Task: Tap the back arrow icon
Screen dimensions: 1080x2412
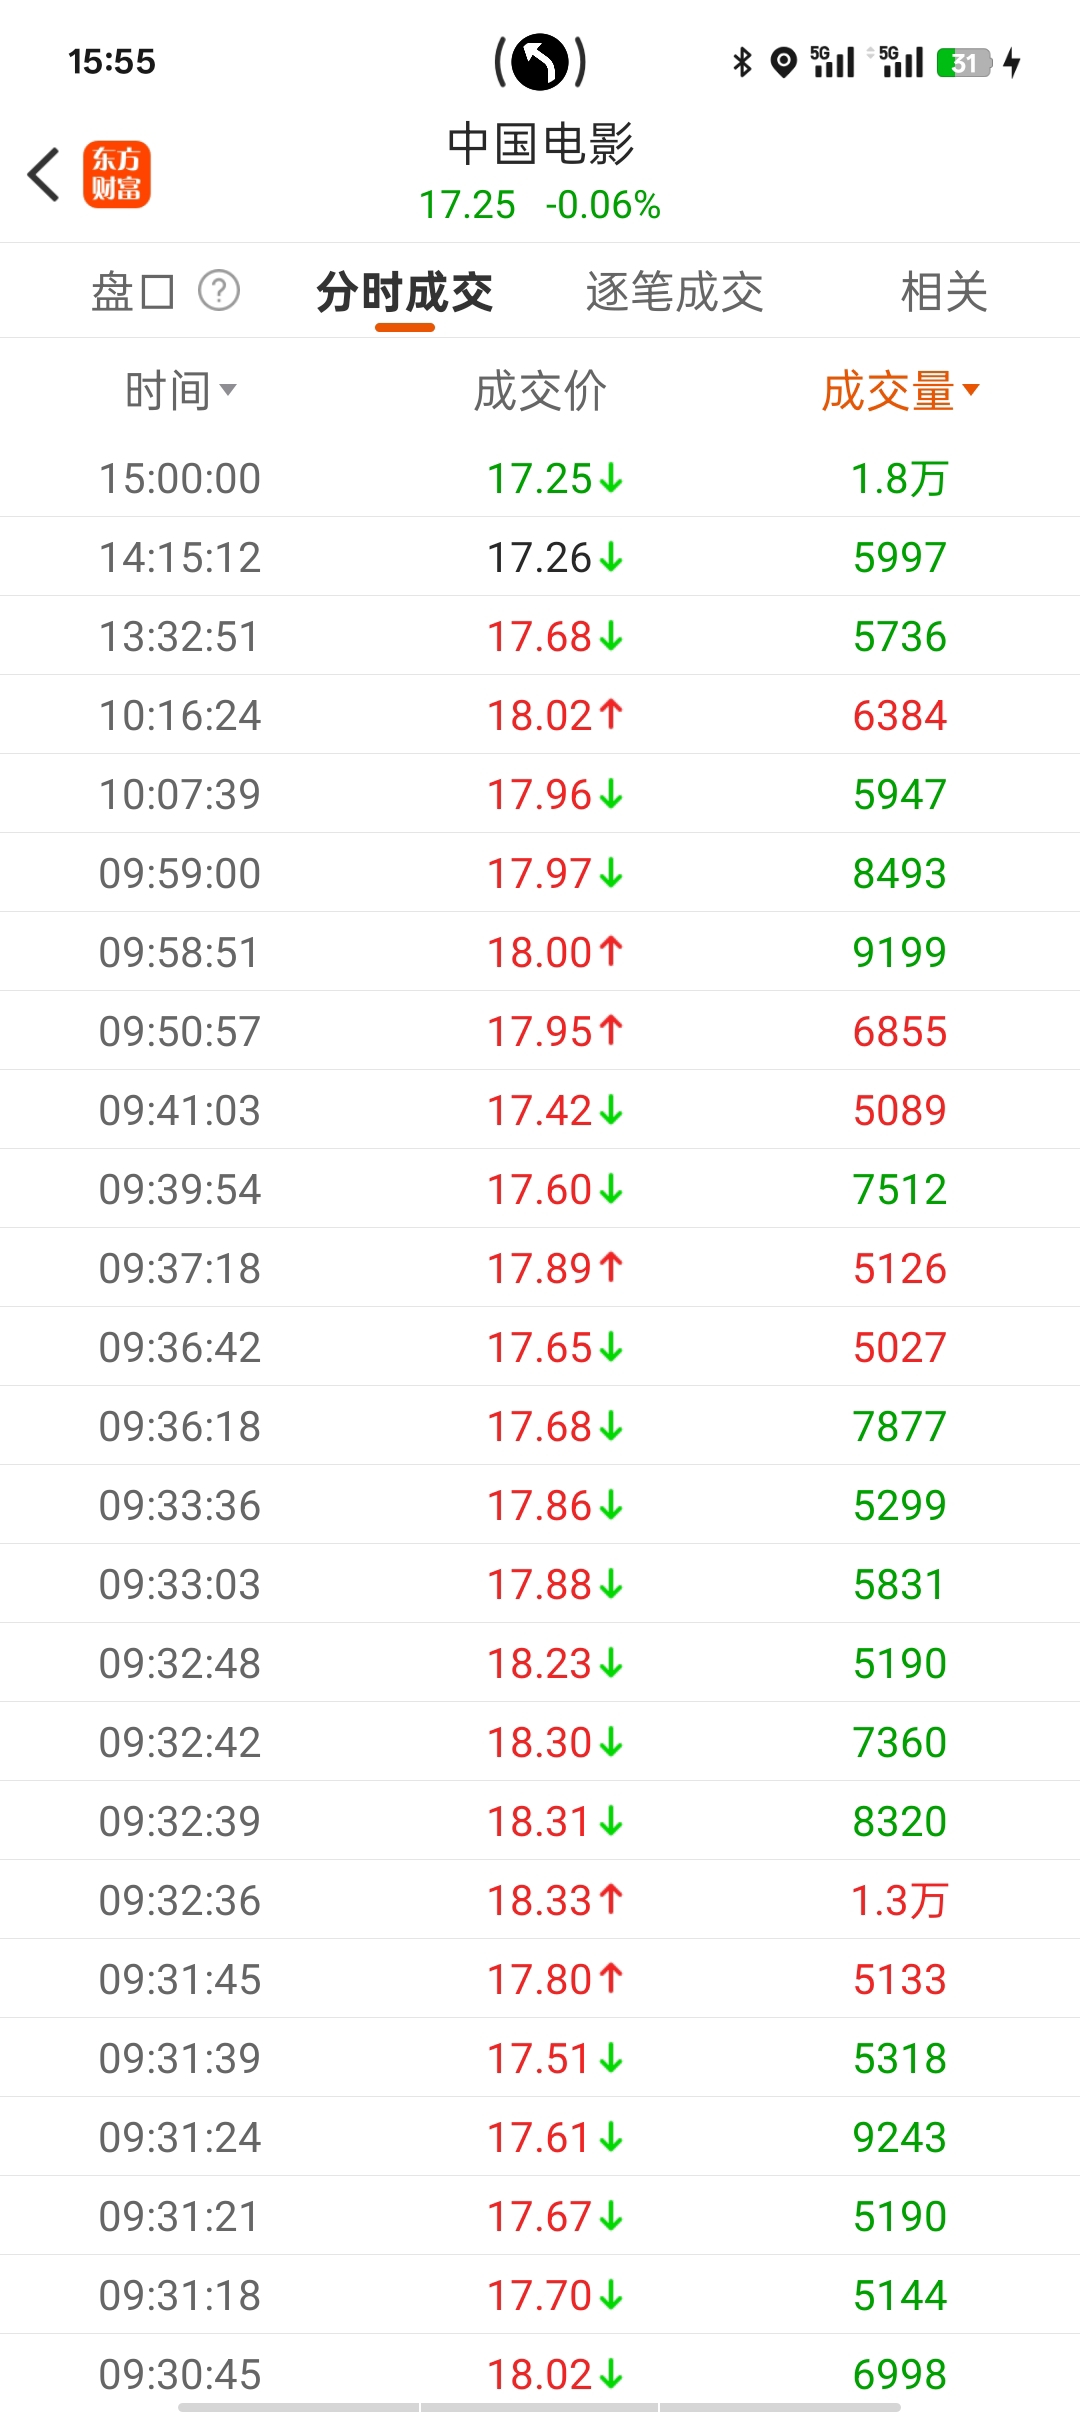Action: (44, 174)
